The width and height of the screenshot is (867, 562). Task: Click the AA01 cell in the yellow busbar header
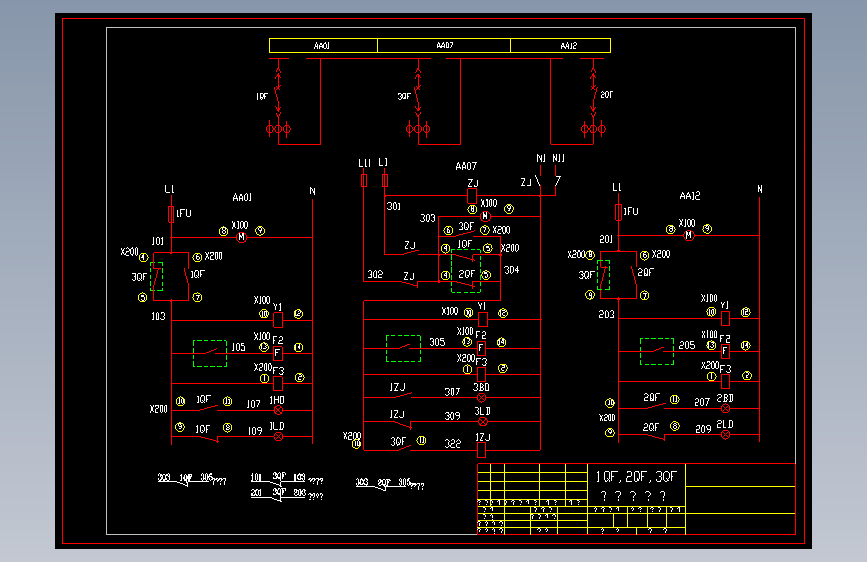[323, 45]
